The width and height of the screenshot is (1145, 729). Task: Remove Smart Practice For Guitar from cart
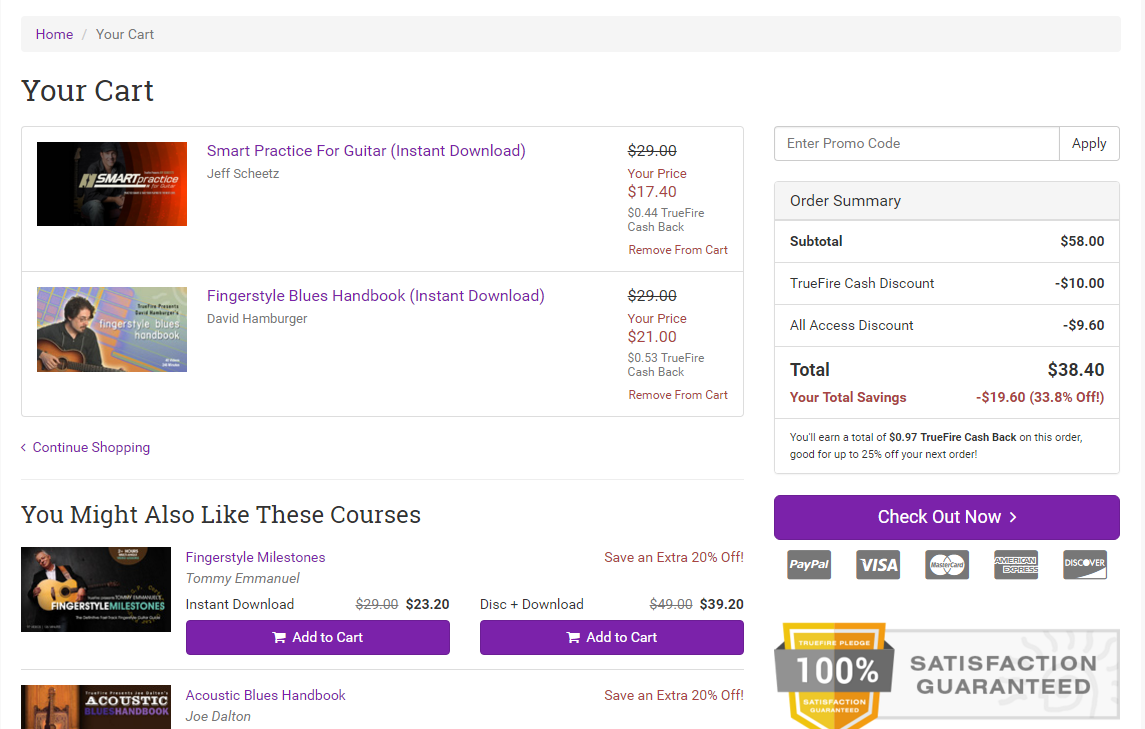[678, 250]
